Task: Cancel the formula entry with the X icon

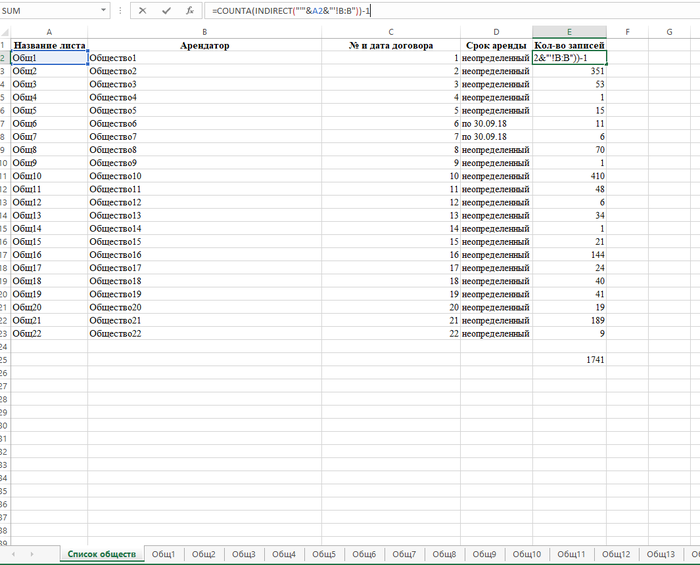Action: [x=142, y=11]
